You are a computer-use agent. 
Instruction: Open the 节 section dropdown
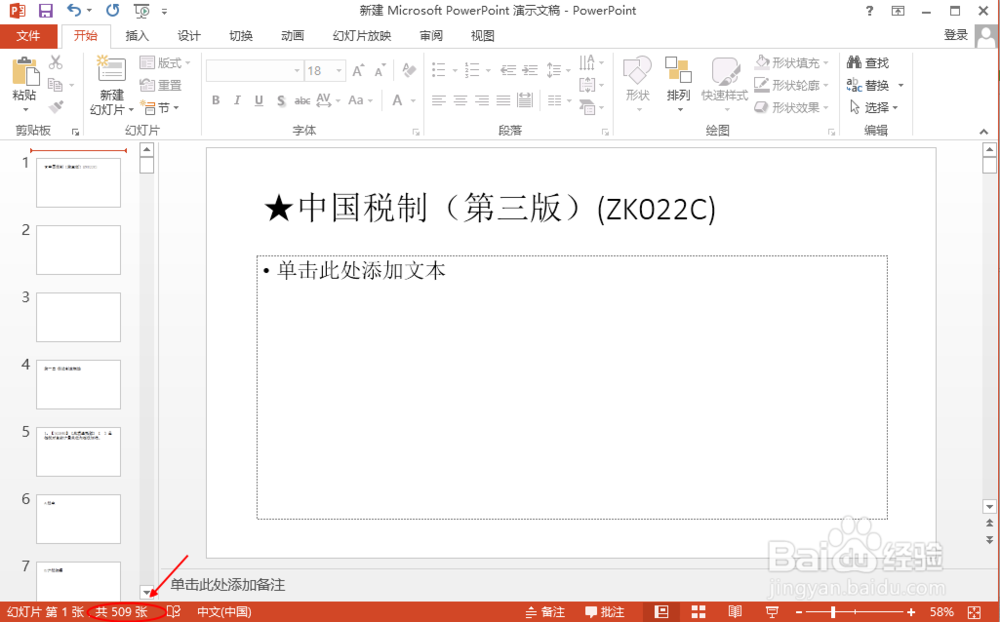[x=160, y=108]
